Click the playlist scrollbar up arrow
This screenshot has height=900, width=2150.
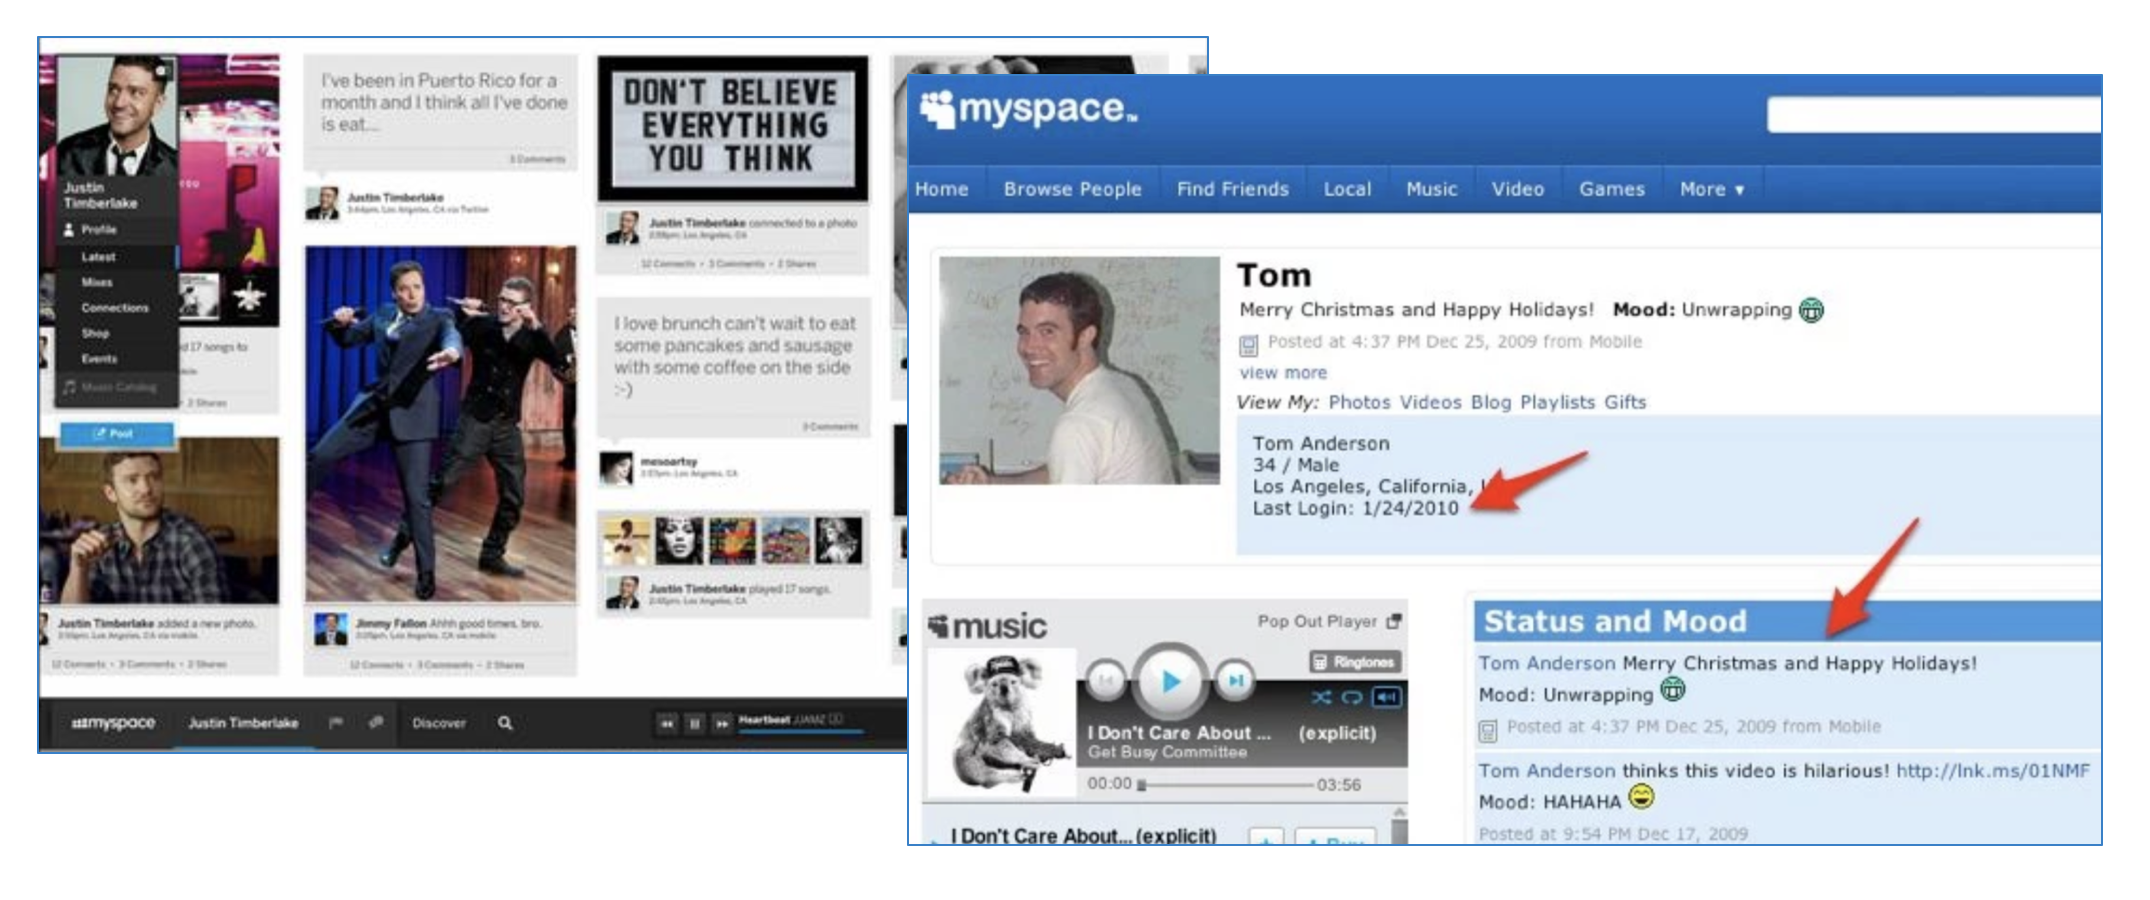pyautogui.click(x=1399, y=812)
